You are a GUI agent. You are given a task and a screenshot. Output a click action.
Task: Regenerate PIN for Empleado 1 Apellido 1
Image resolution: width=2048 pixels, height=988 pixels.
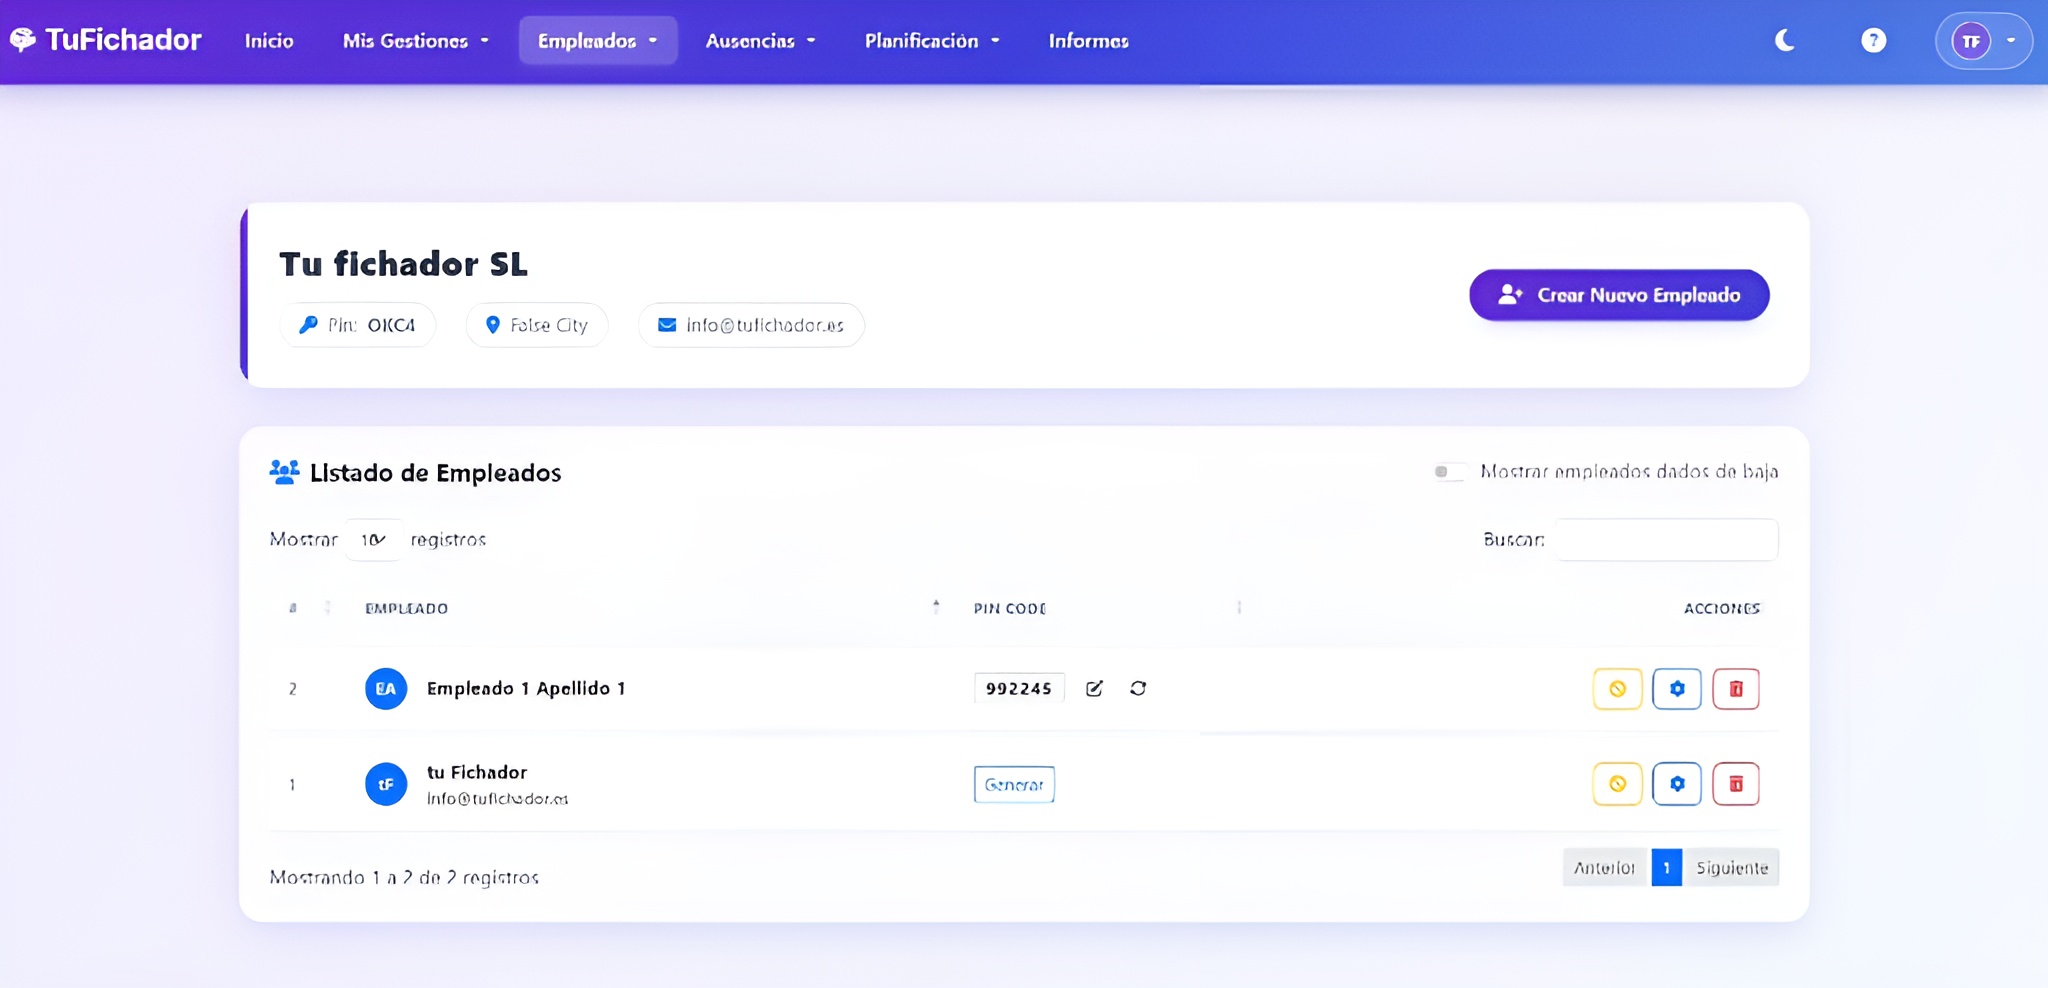pos(1138,688)
